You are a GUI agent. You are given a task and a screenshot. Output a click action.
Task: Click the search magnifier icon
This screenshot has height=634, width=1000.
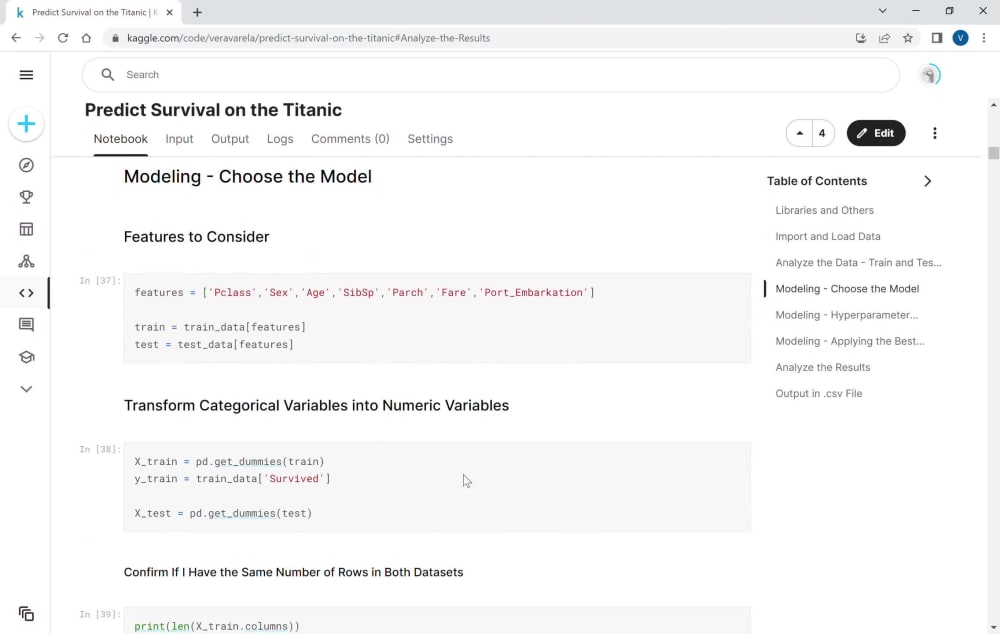point(108,75)
